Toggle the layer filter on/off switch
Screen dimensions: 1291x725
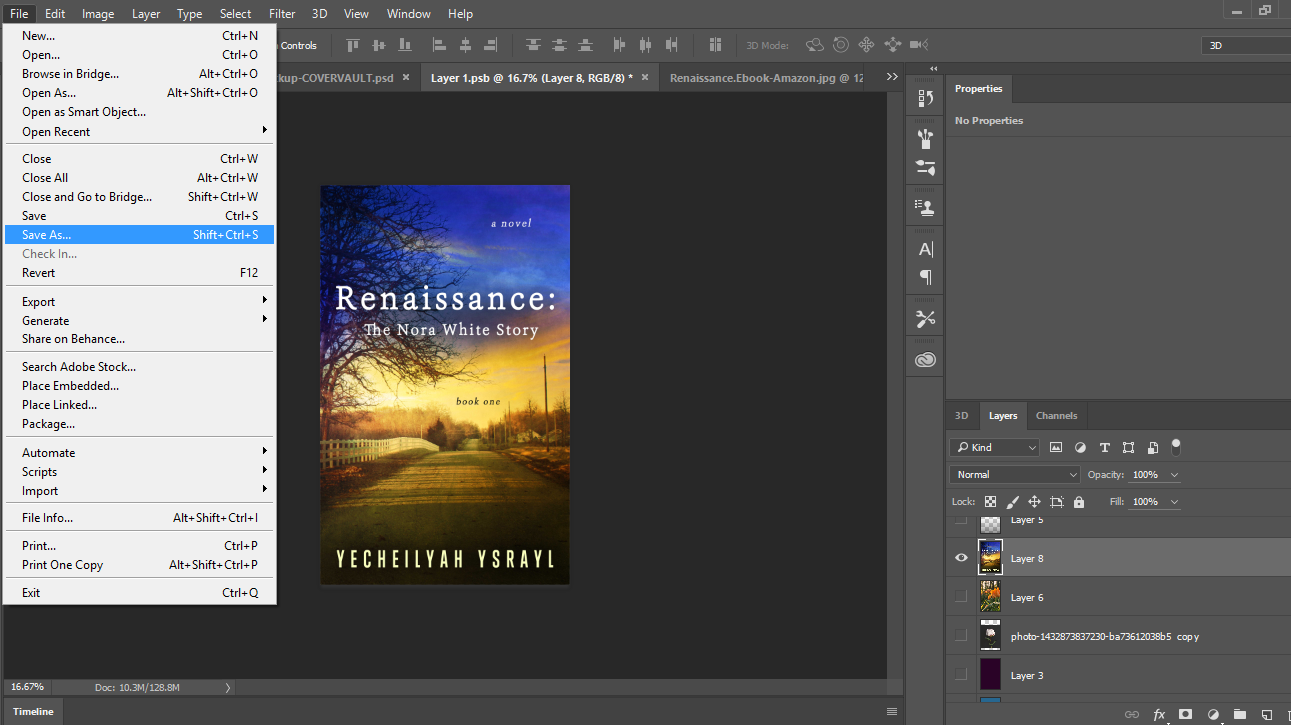pyautogui.click(x=1176, y=446)
